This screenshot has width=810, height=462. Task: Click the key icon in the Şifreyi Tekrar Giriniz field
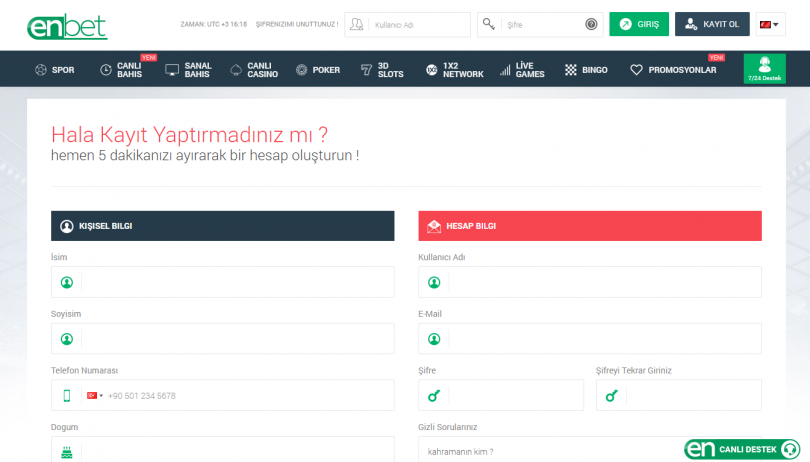point(612,396)
